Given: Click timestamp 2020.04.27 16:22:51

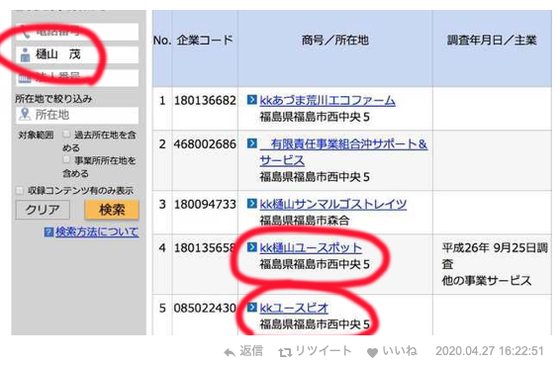Looking at the screenshot, I should pos(489,351).
